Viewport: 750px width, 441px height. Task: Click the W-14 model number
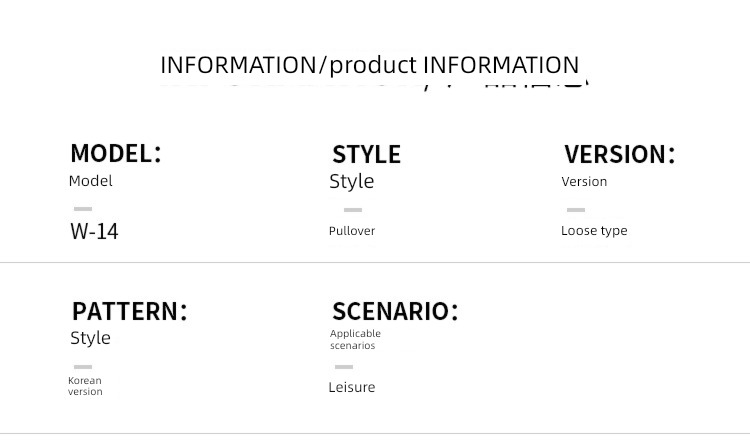[94, 231]
